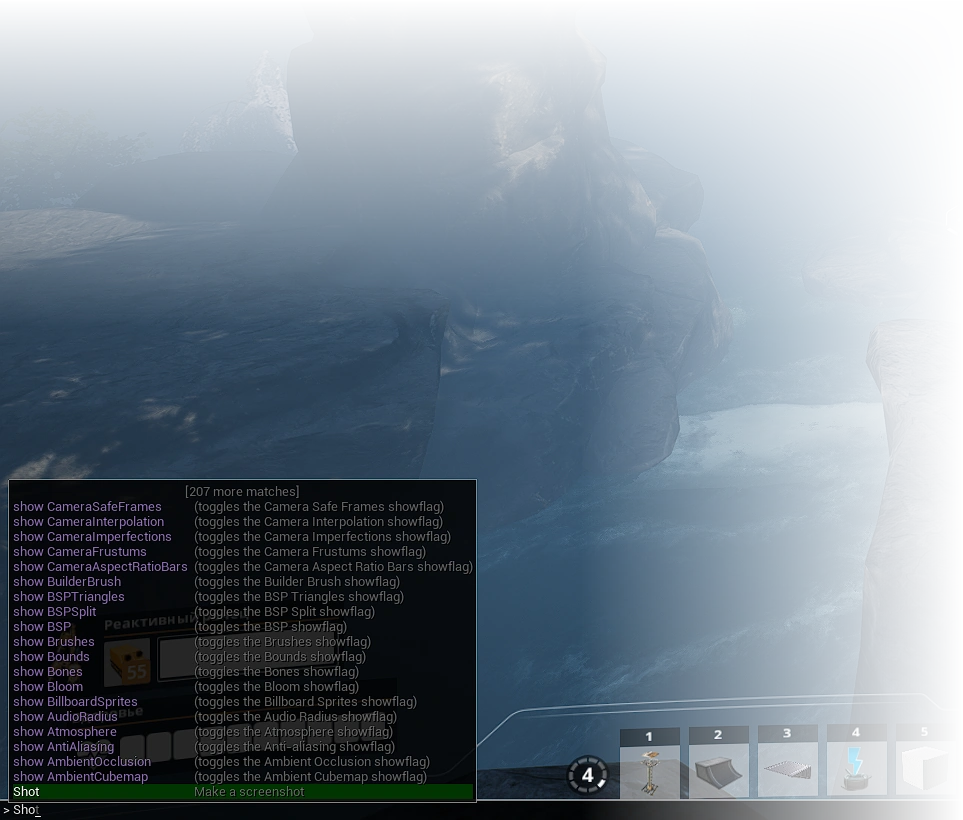Pick the lightning bolt generator in slot 4
The width and height of the screenshot is (963, 820).
[x=856, y=770]
